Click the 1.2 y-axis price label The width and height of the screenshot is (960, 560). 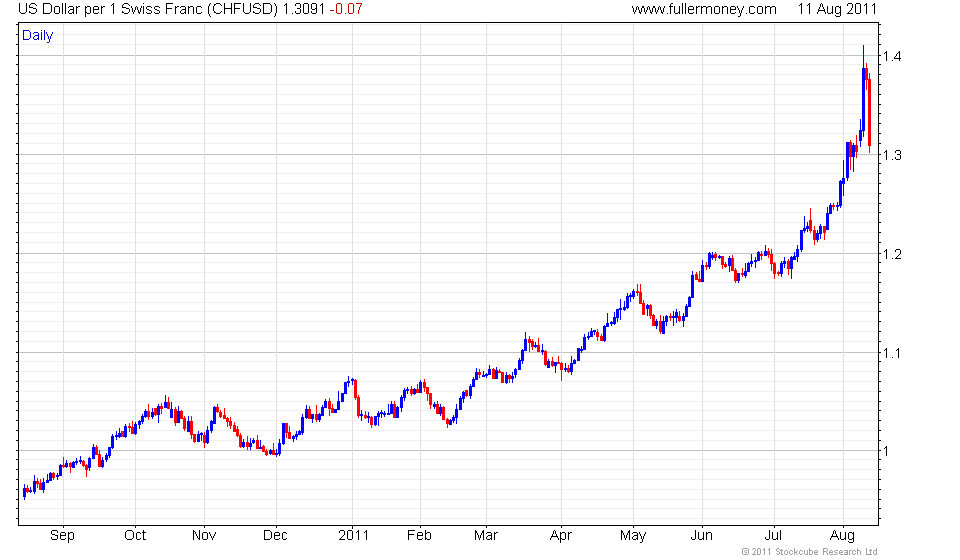[892, 254]
